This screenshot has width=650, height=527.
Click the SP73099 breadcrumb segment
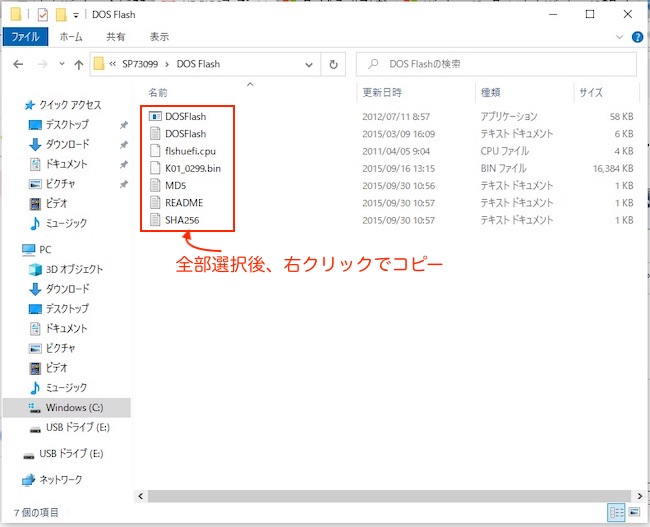(140, 64)
